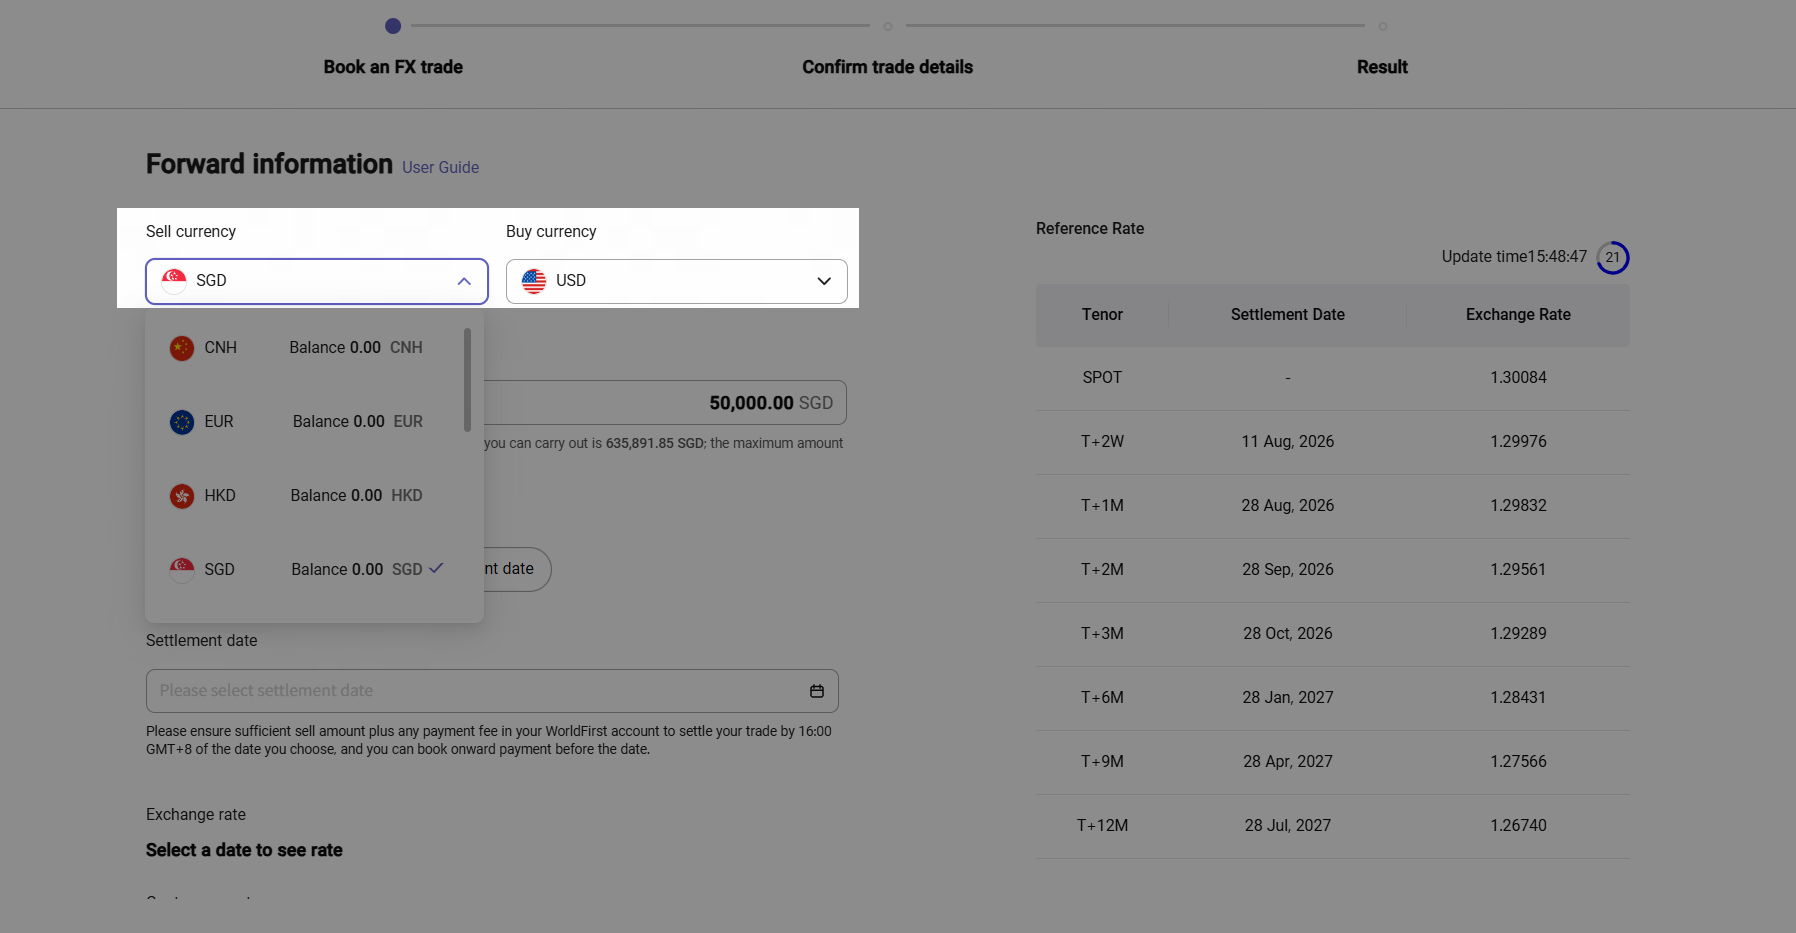Click the Update time15:48:47 text
The height and width of the screenshot is (933, 1796).
pos(1514,257)
